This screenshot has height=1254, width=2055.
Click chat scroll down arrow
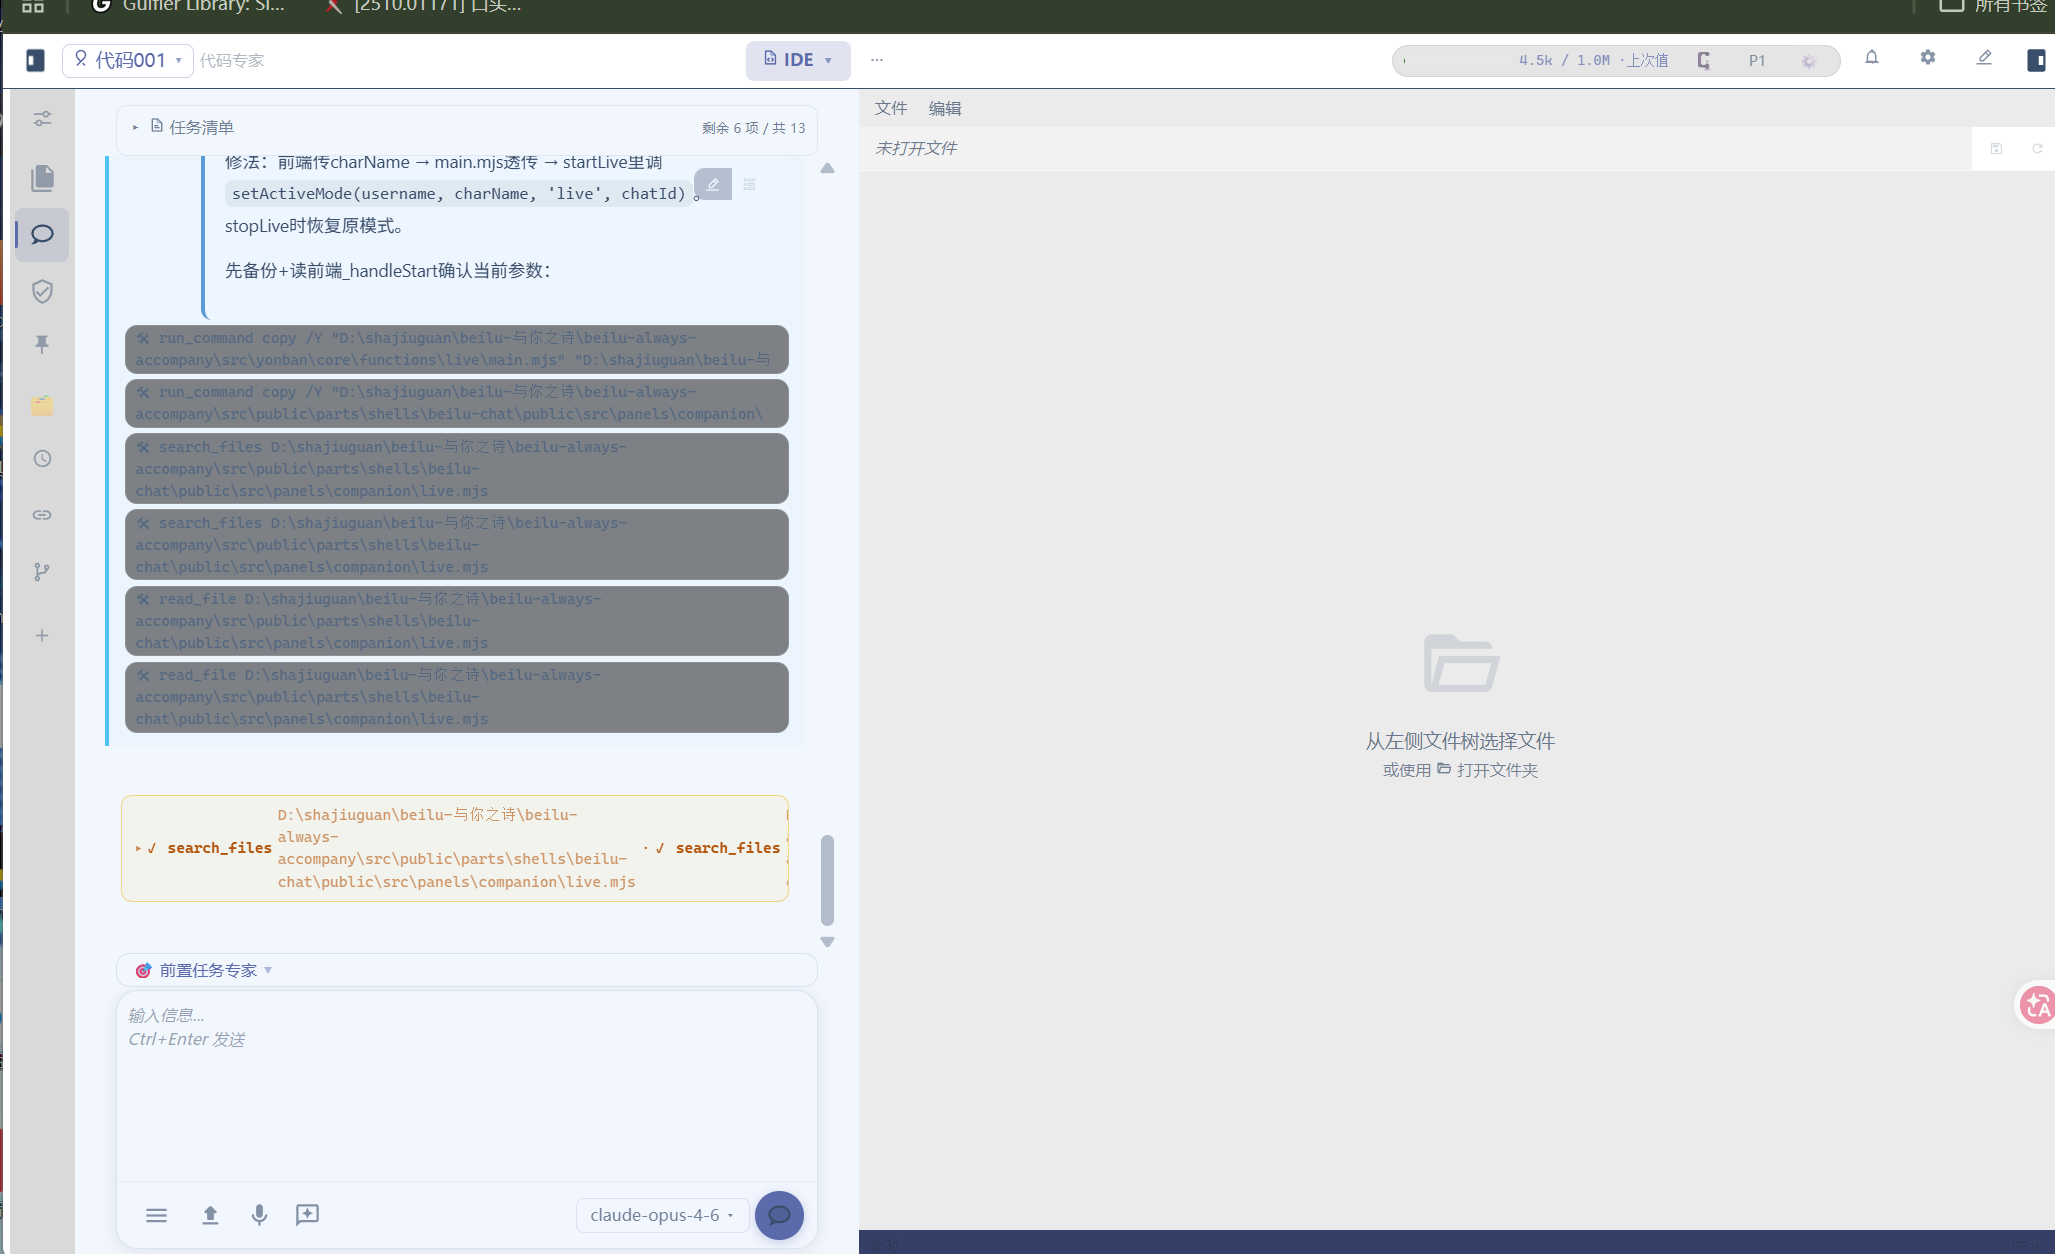click(827, 942)
